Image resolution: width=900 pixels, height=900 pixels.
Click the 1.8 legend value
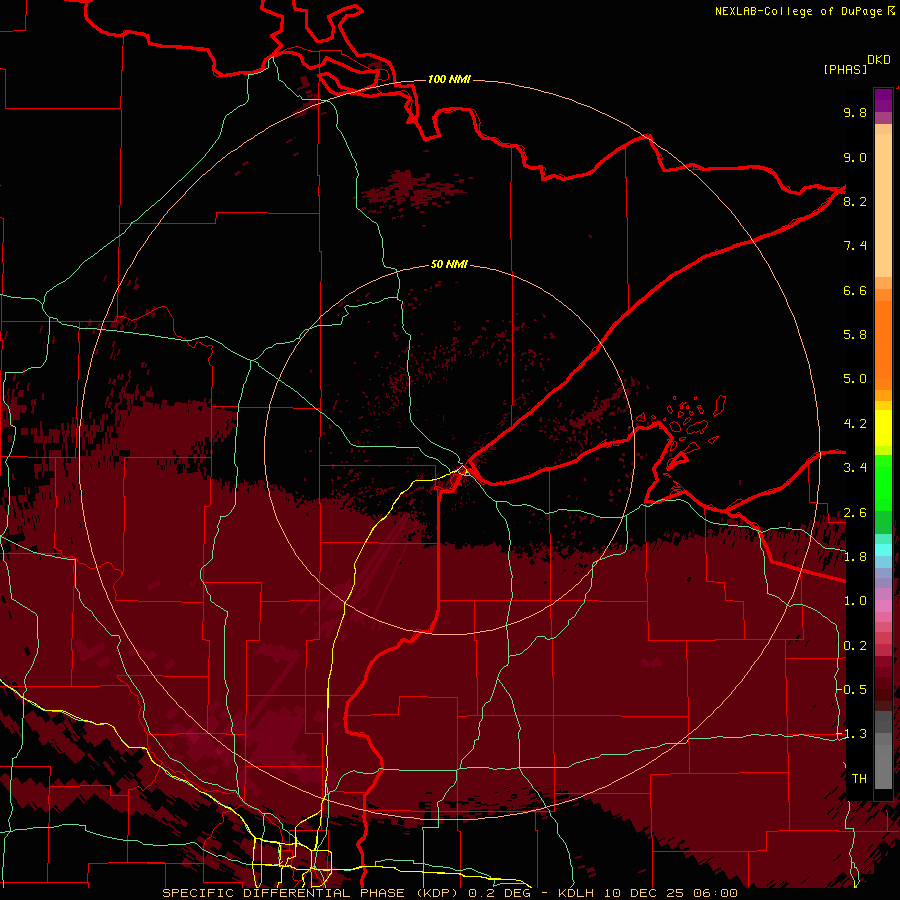(855, 557)
